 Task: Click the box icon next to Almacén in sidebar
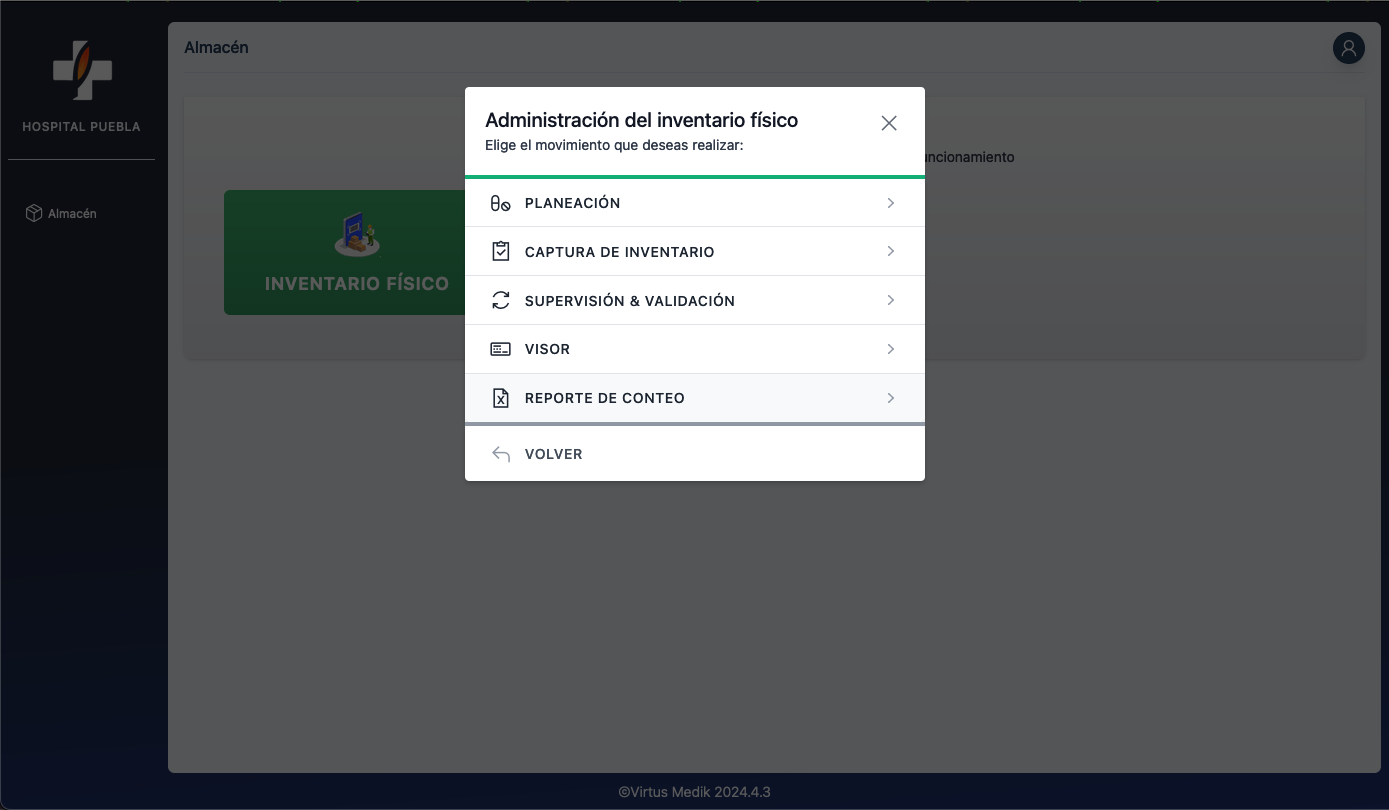(34, 213)
